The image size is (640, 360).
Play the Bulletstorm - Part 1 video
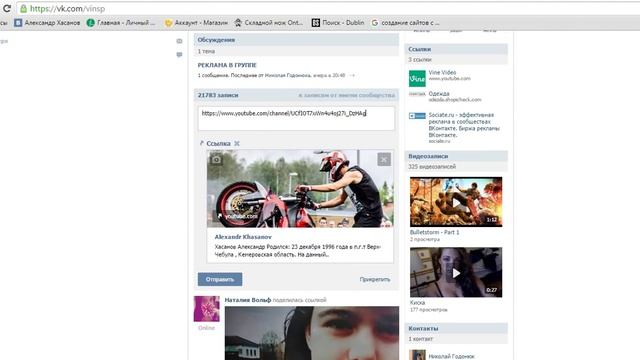tap(456, 202)
